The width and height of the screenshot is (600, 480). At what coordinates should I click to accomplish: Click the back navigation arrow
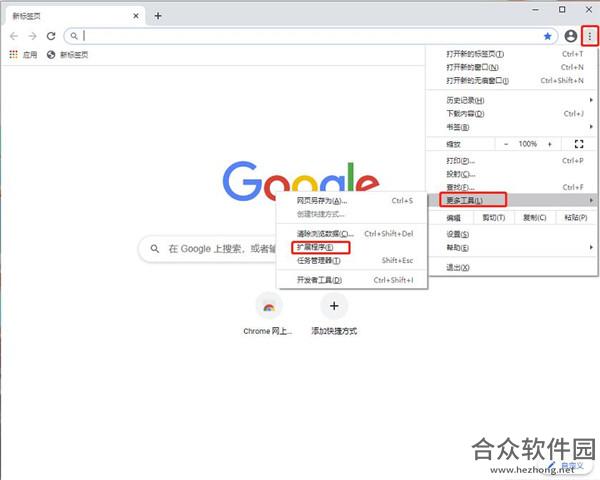tap(14, 36)
